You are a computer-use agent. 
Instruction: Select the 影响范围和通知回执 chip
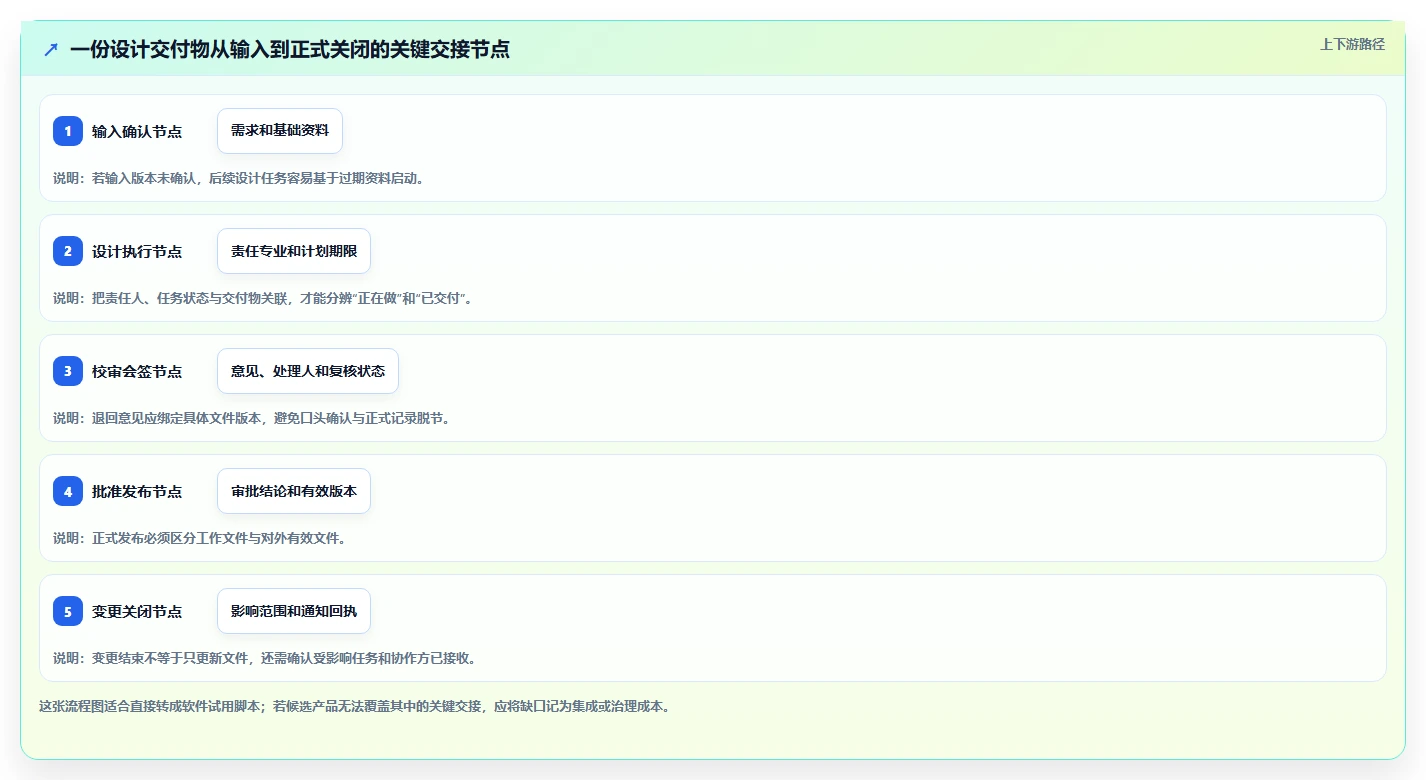[x=294, y=611]
